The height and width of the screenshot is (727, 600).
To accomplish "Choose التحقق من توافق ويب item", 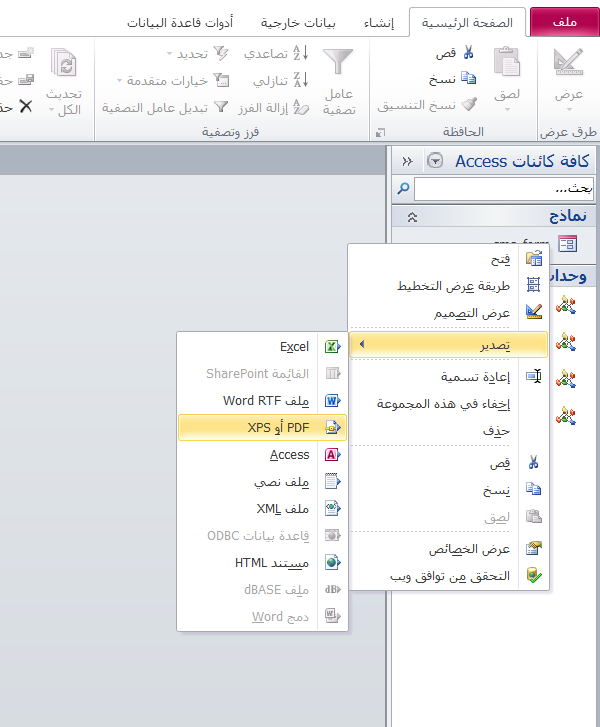I will coord(448,576).
